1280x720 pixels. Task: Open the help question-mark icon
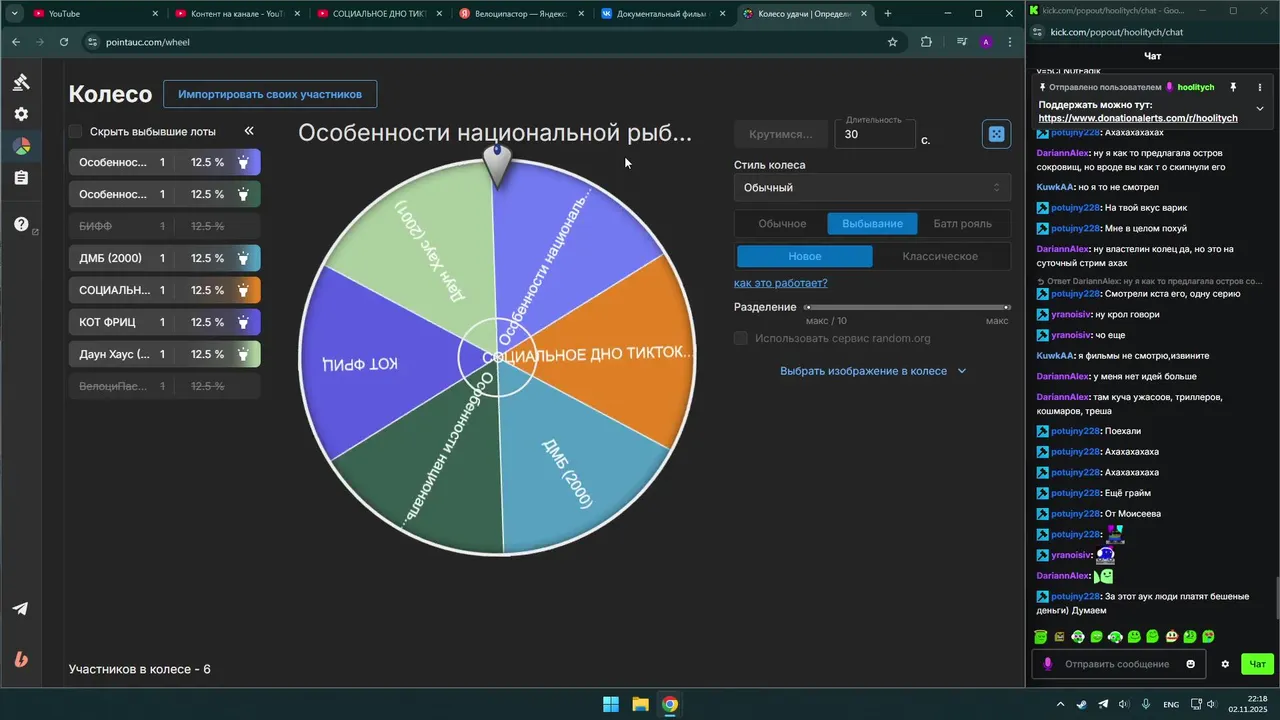pyautogui.click(x=21, y=224)
